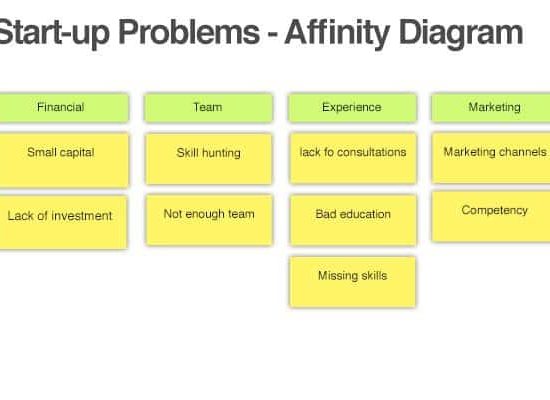Screen dimensions: 550x400
Task: Select the Marketing channels note
Action: tap(491, 158)
